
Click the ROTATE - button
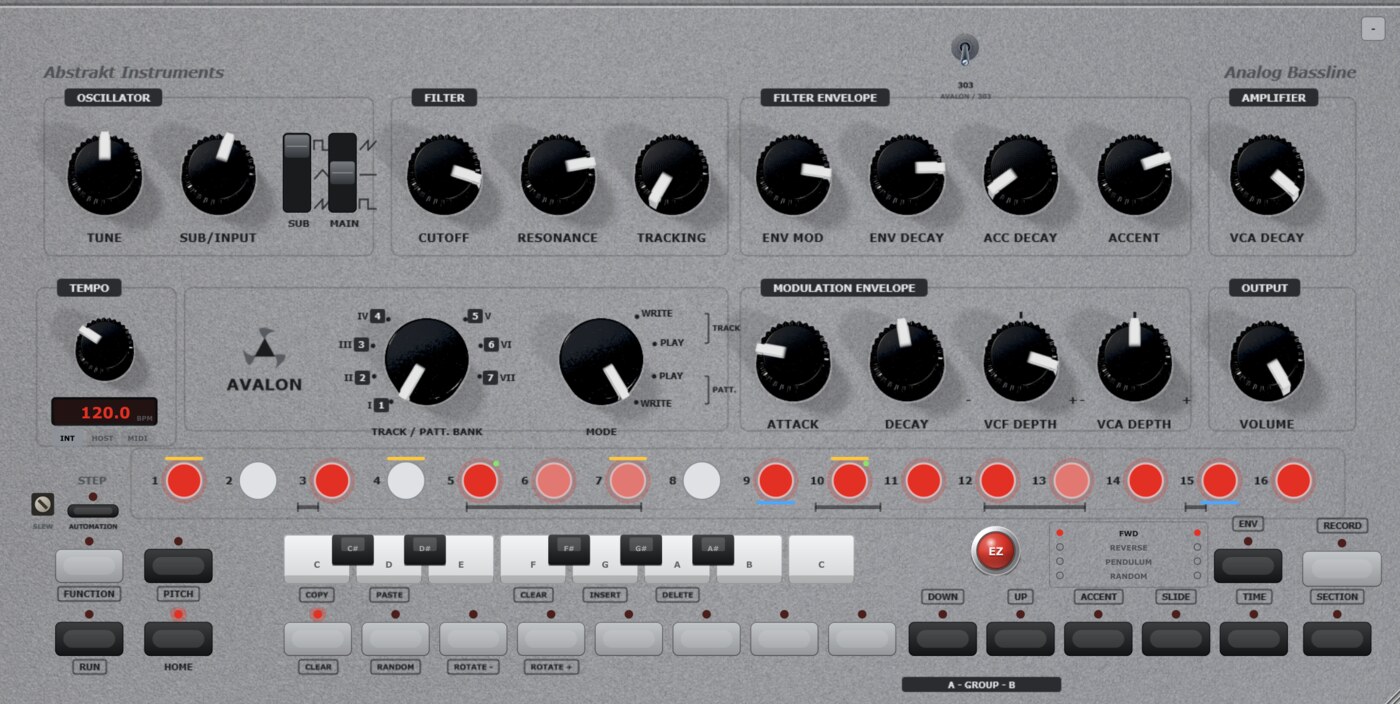(473, 639)
